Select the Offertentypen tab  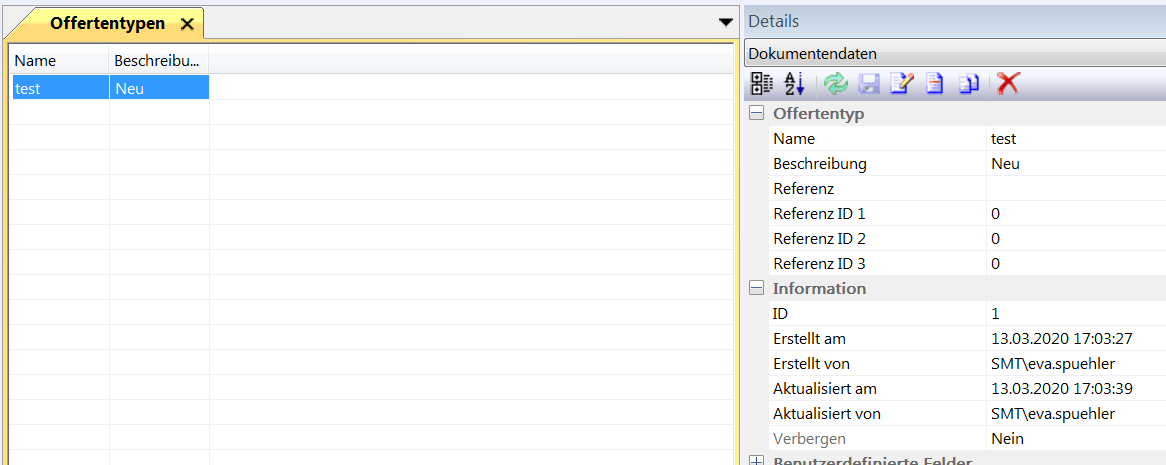[106, 23]
